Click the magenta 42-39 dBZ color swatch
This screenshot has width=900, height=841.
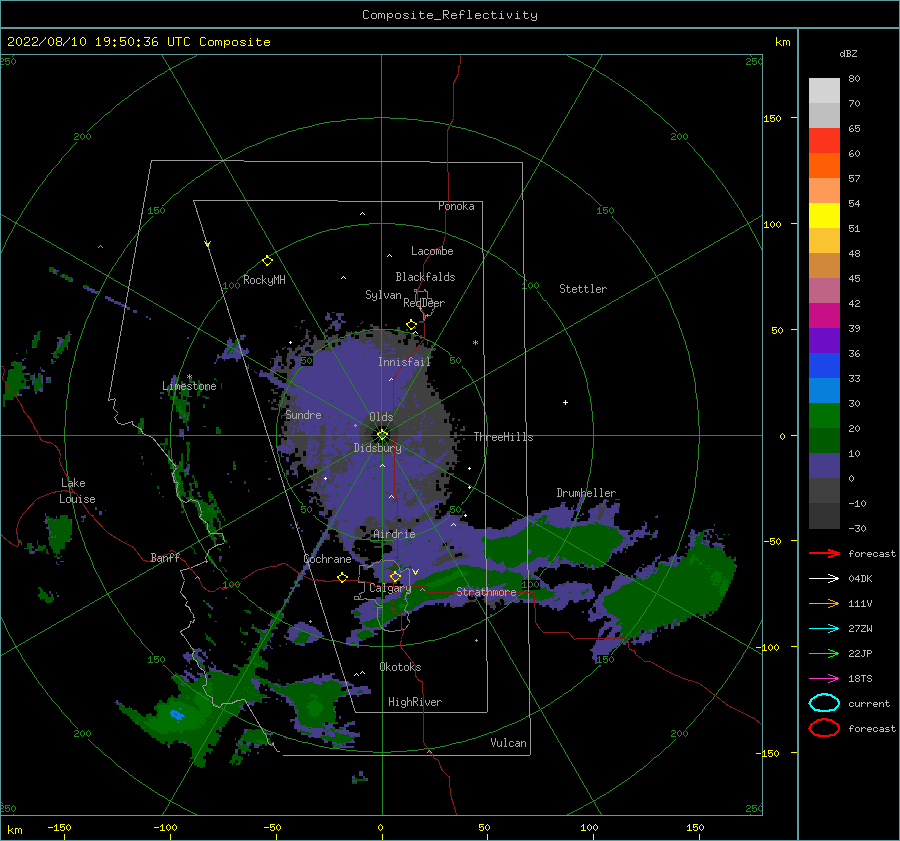point(824,315)
